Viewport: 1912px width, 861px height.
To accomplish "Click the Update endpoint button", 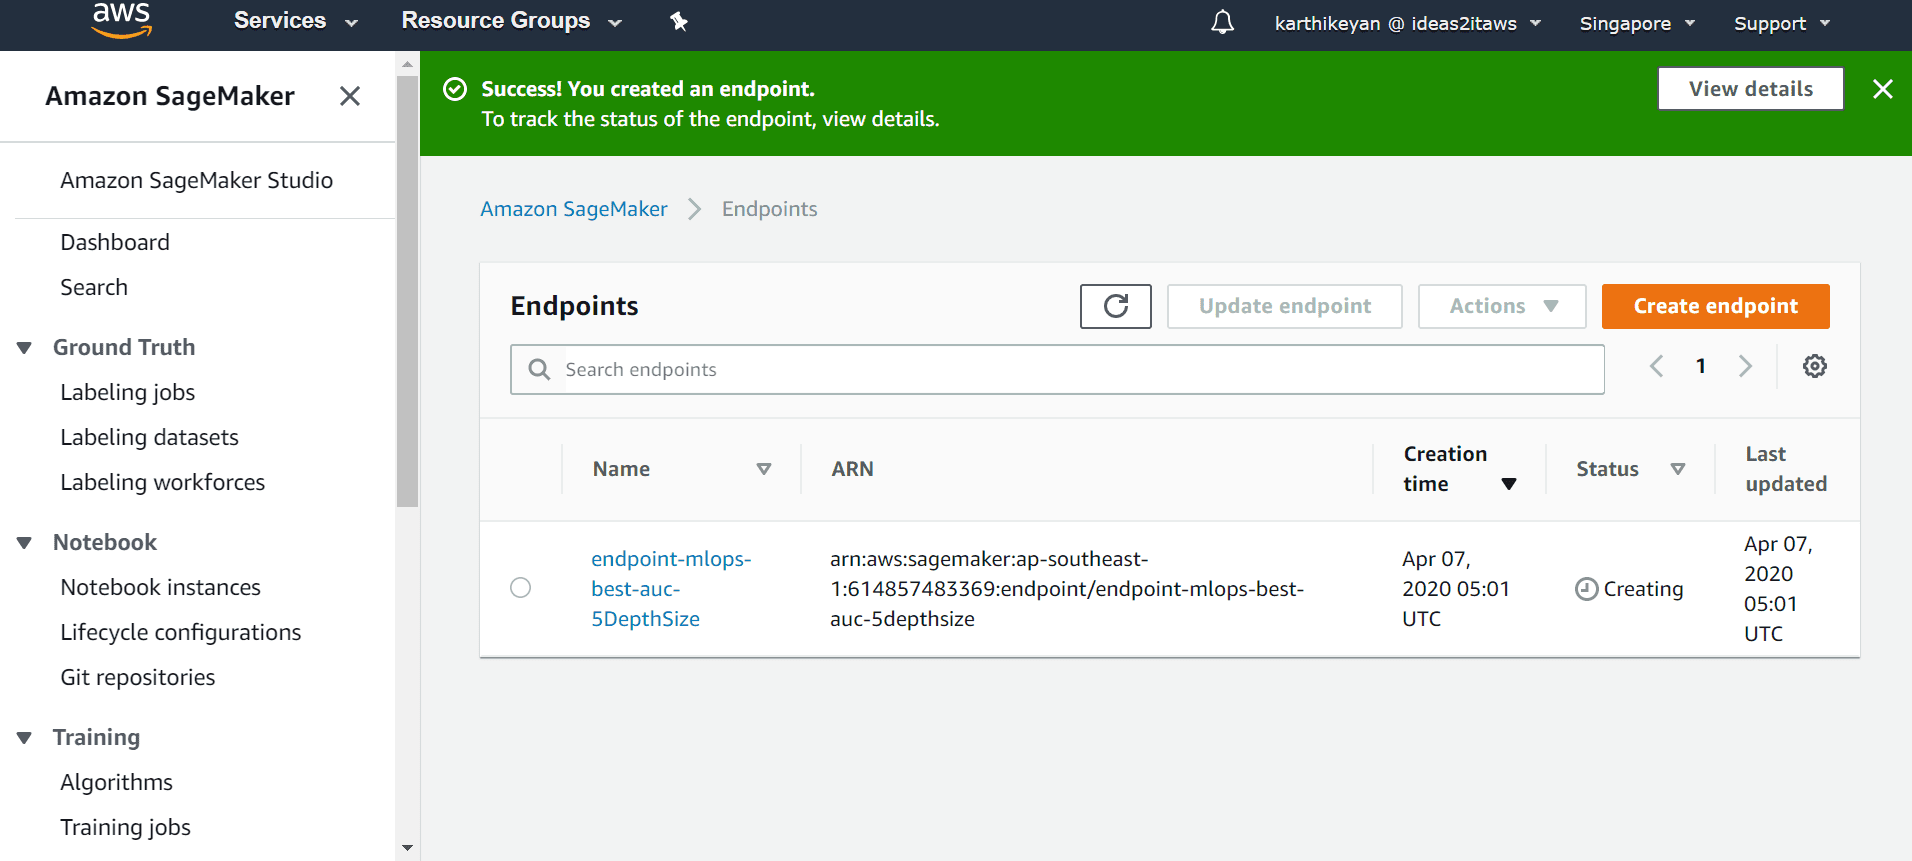I will pos(1285,306).
